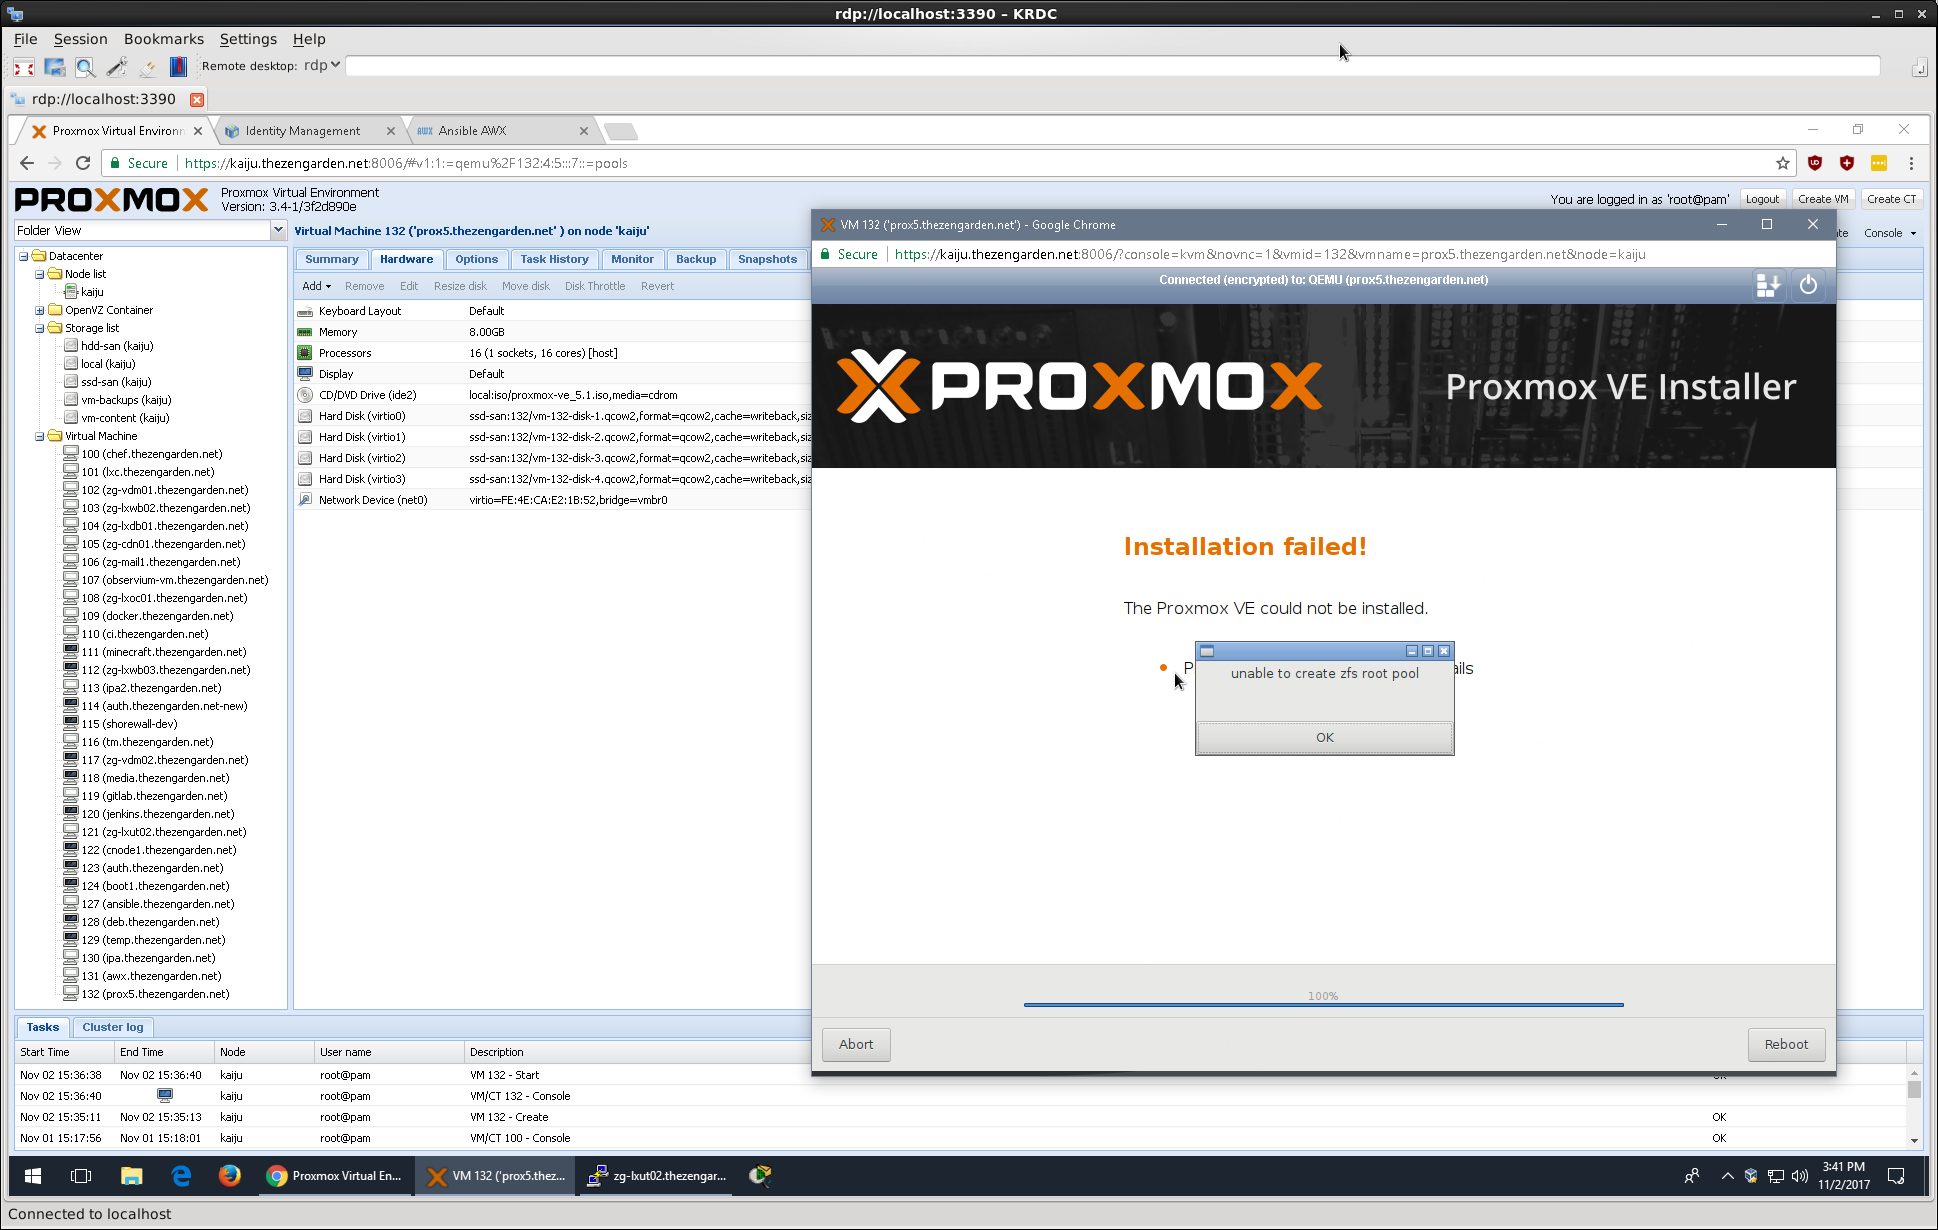Select VM 132 (prox5.thezengarden.net) in tree
The height and width of the screenshot is (1230, 1938).
(x=155, y=994)
